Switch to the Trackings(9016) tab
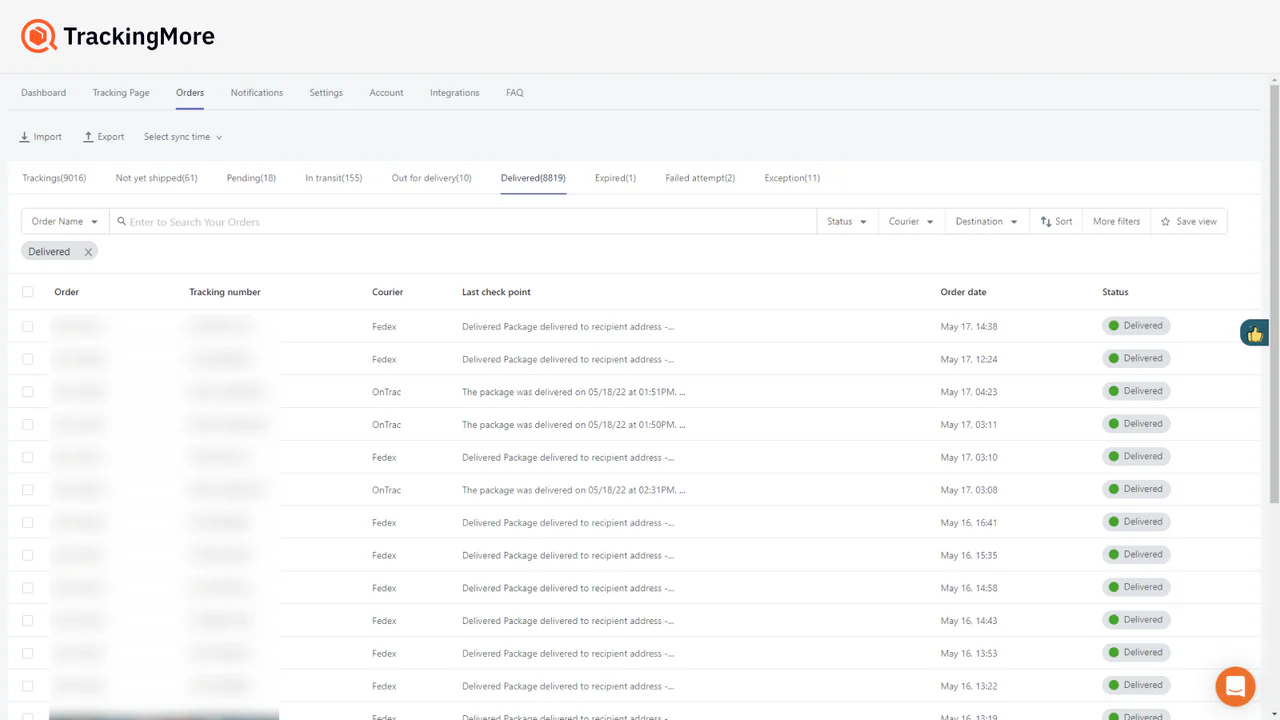The image size is (1280, 720). point(54,178)
